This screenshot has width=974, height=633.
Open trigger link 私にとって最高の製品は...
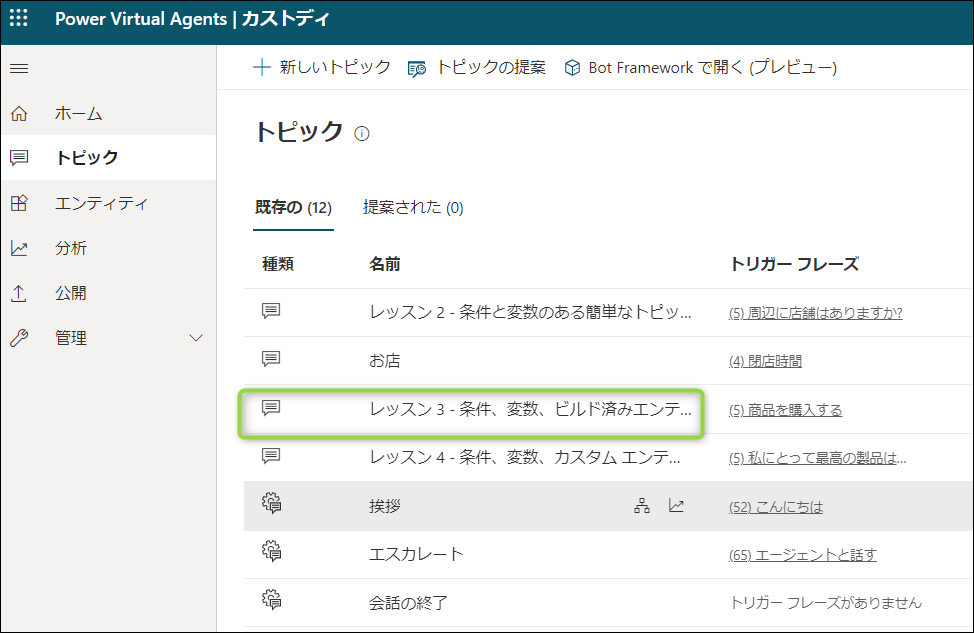point(817,458)
